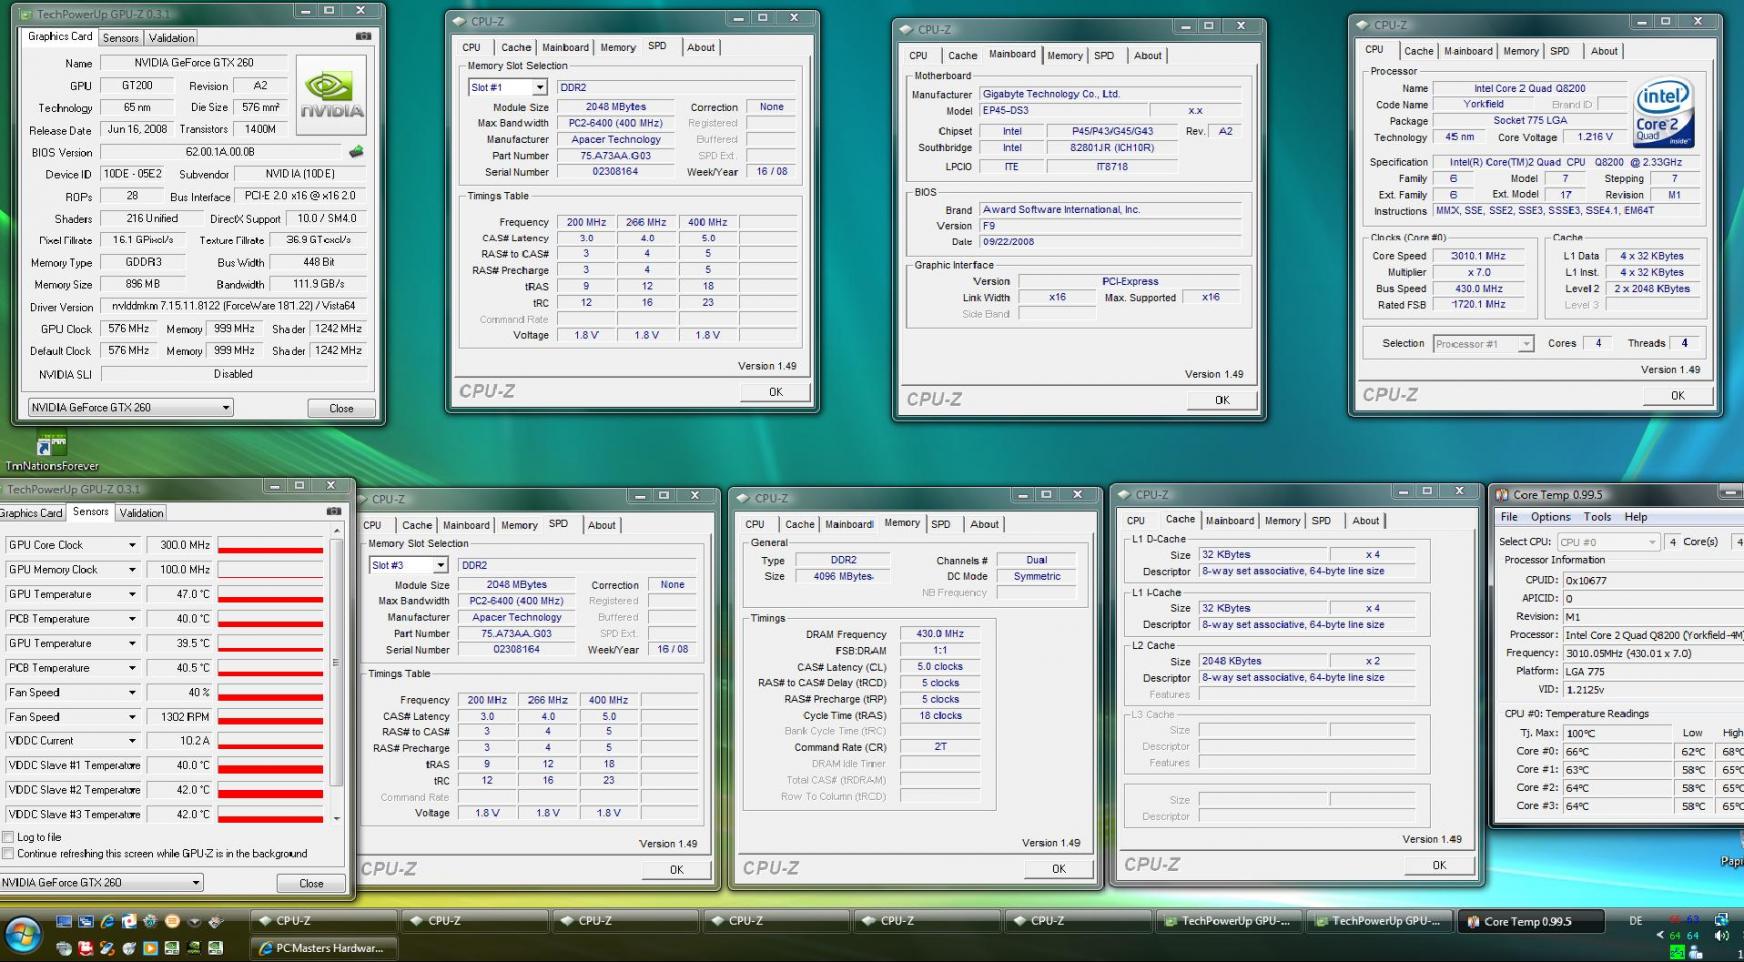Open Cache tab in CPU-Z Q8200 processor window

click(1419, 51)
